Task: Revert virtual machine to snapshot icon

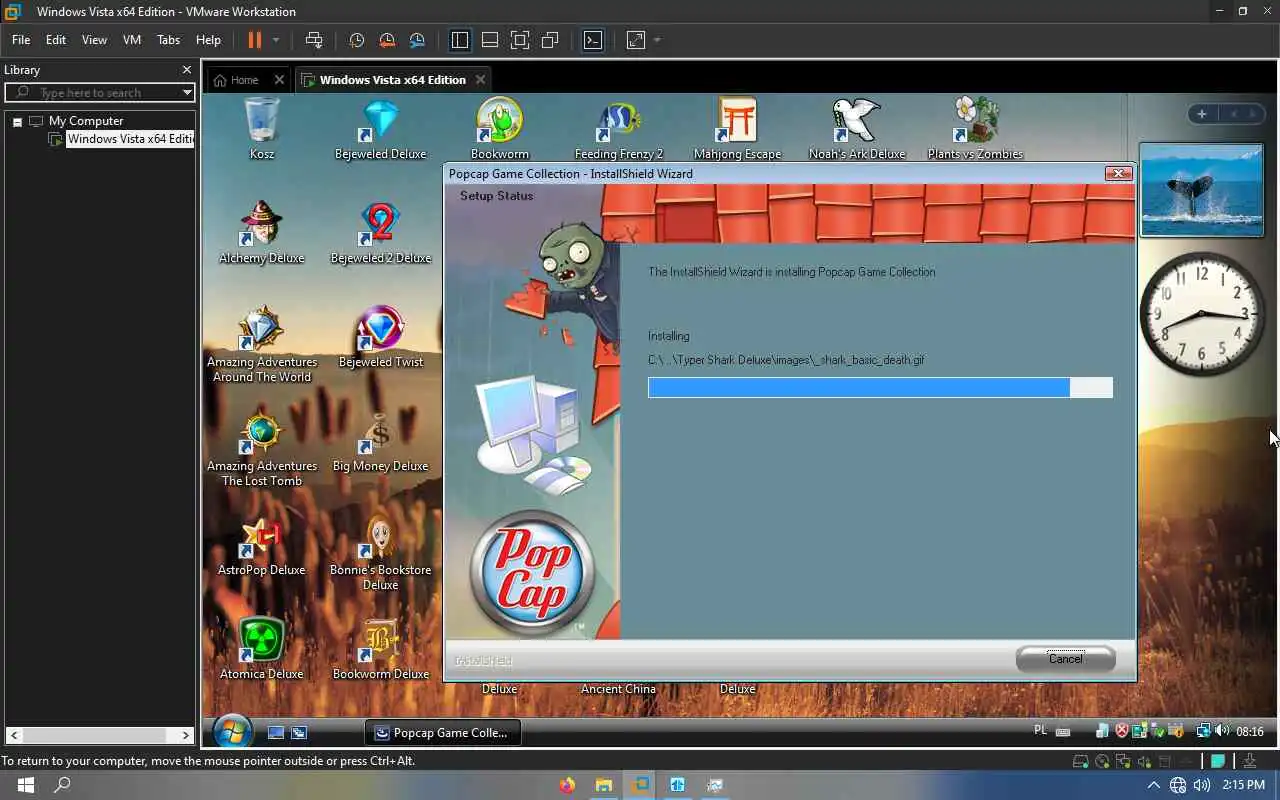Action: [x=387, y=40]
